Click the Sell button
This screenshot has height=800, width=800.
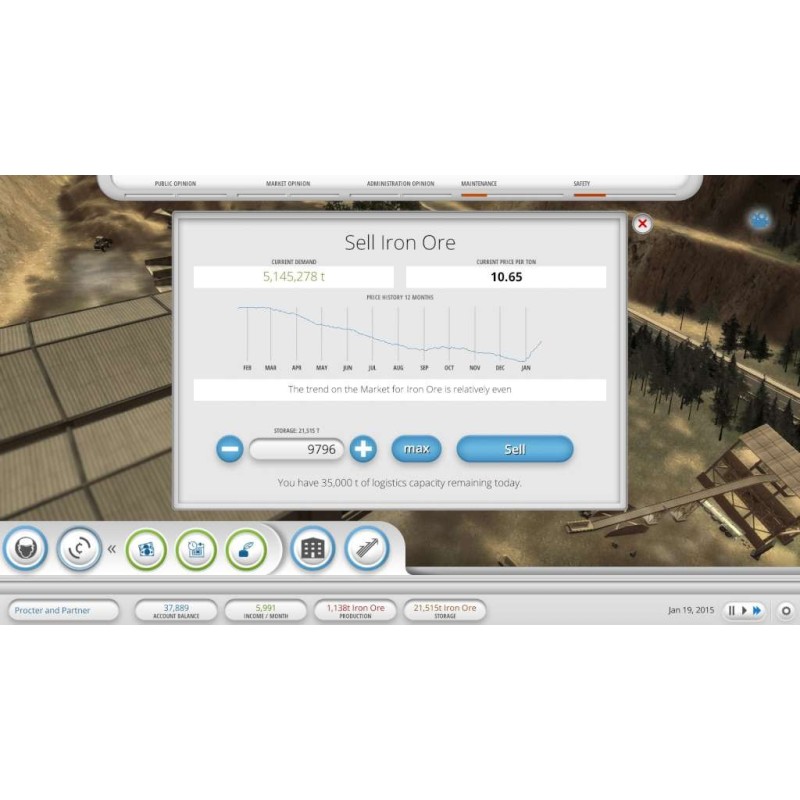(515, 449)
